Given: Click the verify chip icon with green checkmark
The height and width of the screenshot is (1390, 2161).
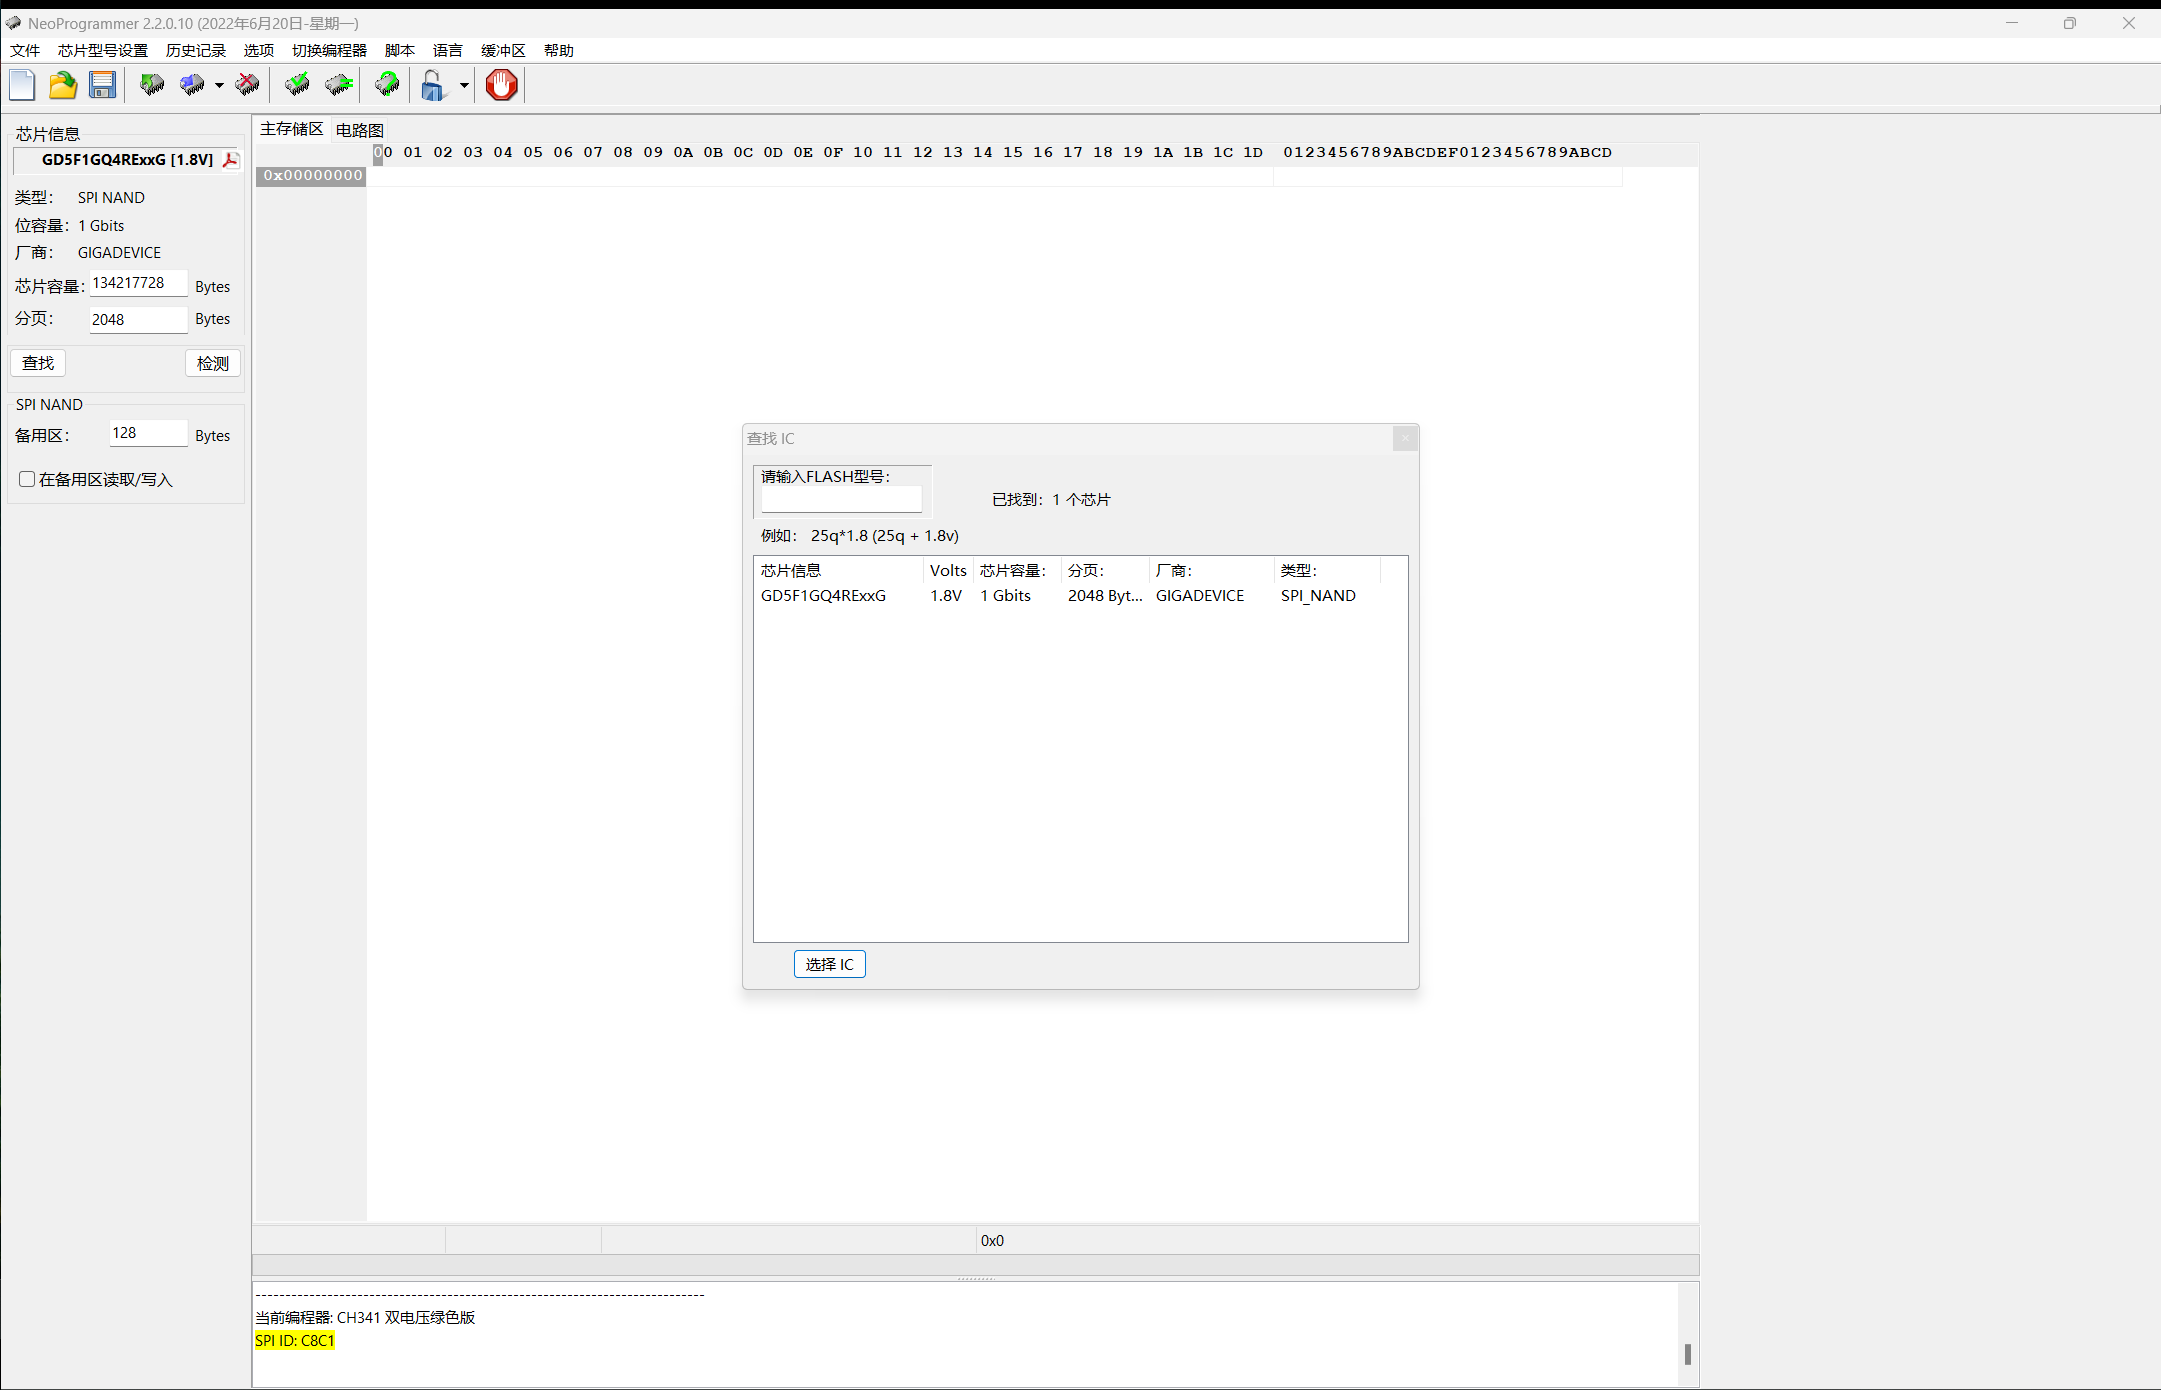Looking at the screenshot, I should tap(297, 86).
